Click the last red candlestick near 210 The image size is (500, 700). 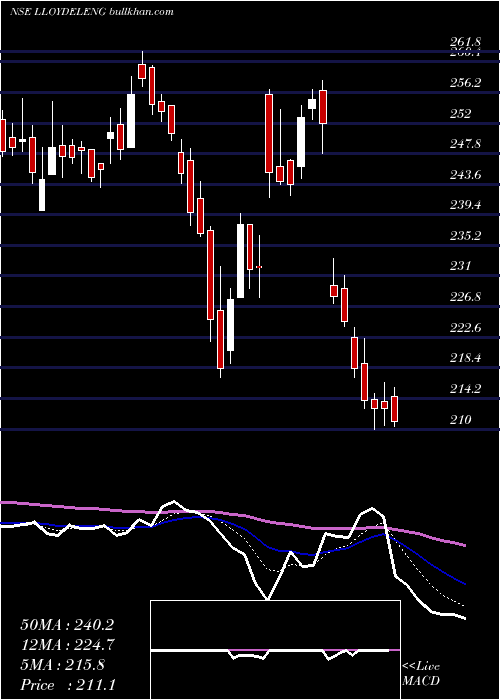click(394, 409)
